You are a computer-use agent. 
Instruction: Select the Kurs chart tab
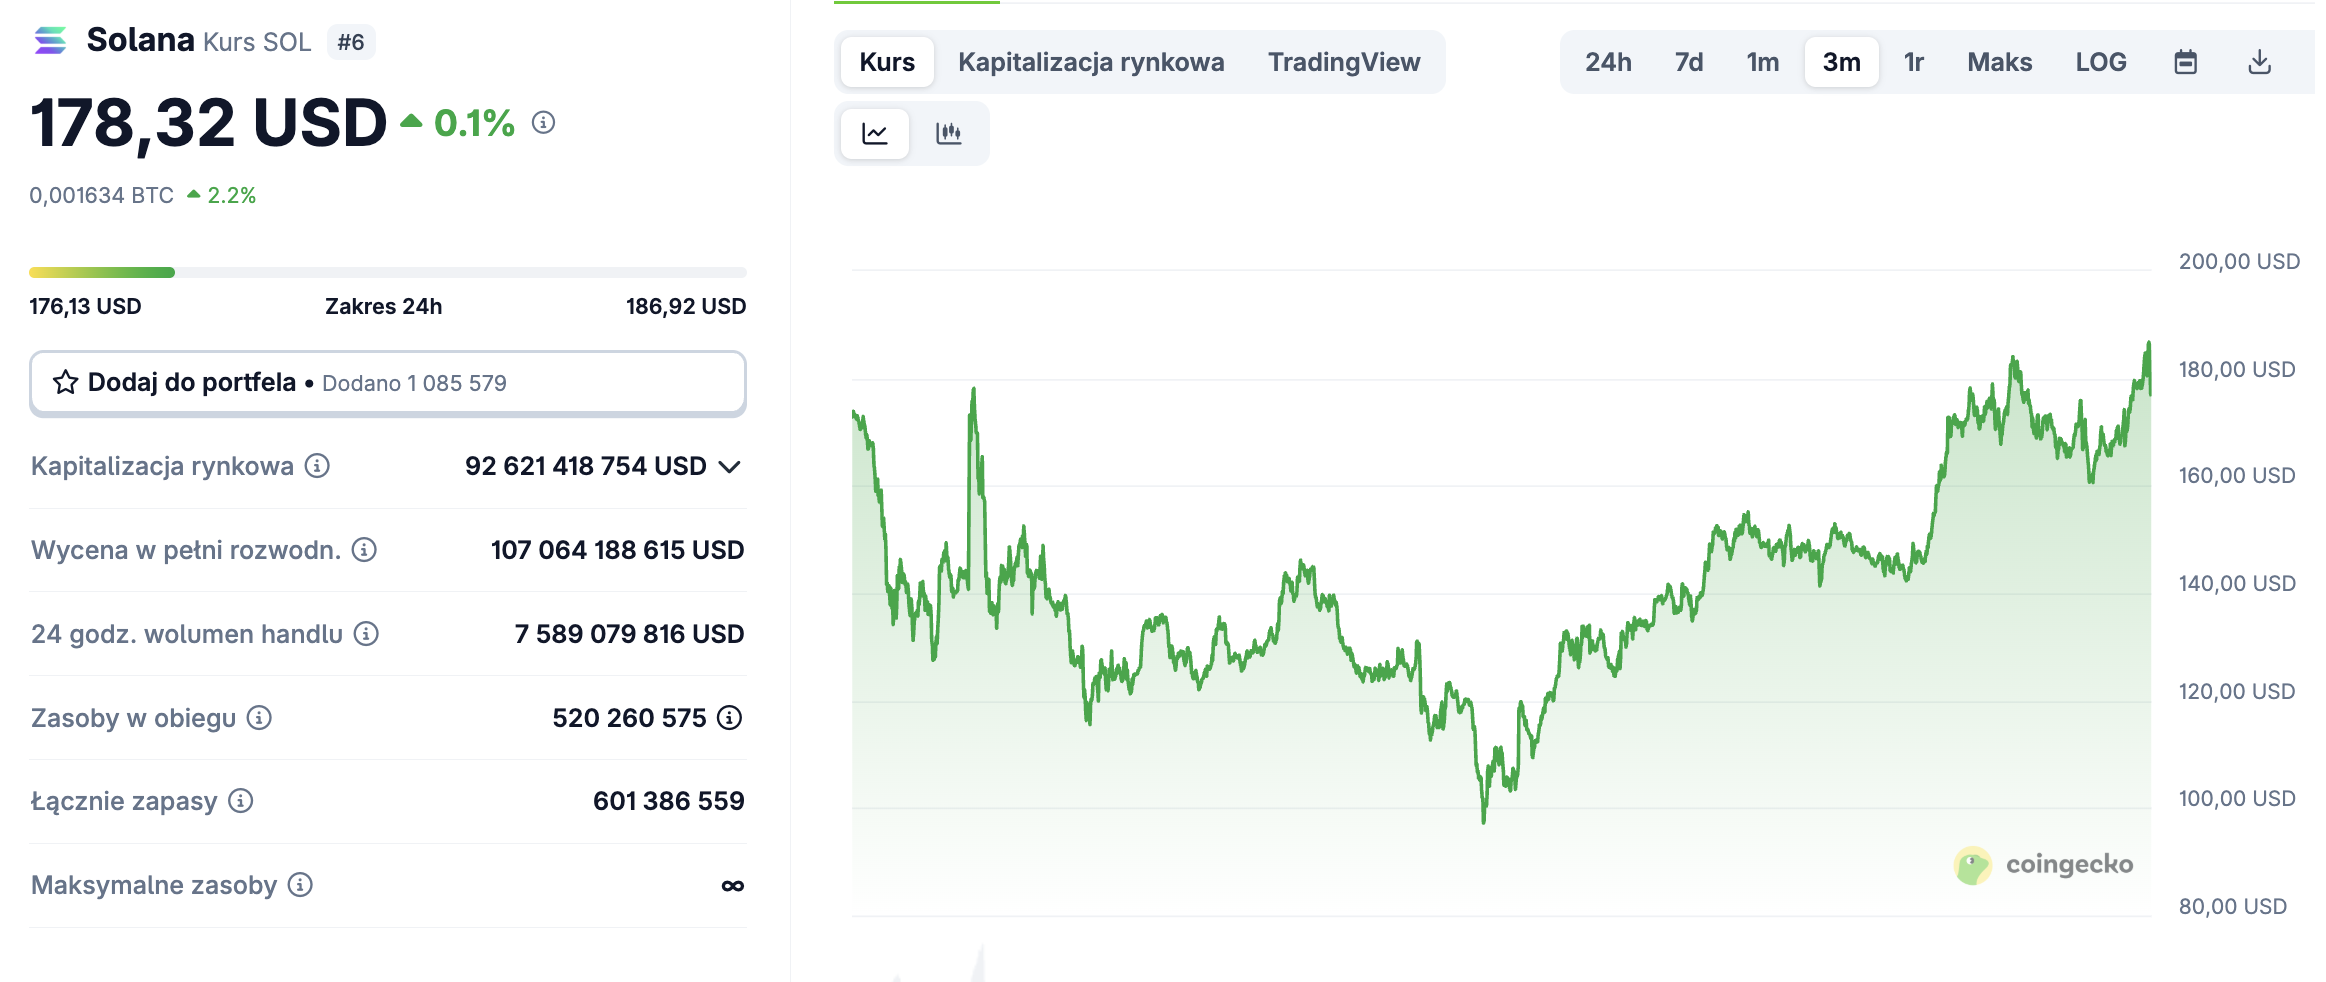coord(887,62)
